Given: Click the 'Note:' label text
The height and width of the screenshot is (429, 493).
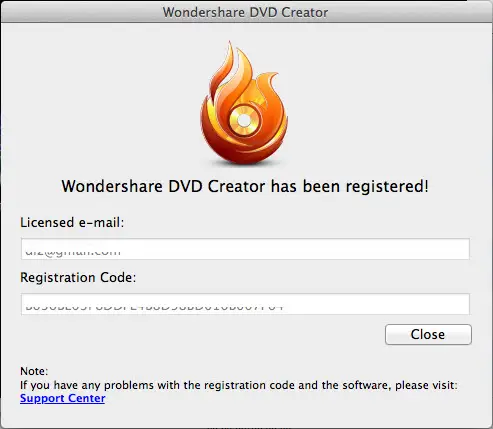Looking at the screenshot, I should coord(34,371).
